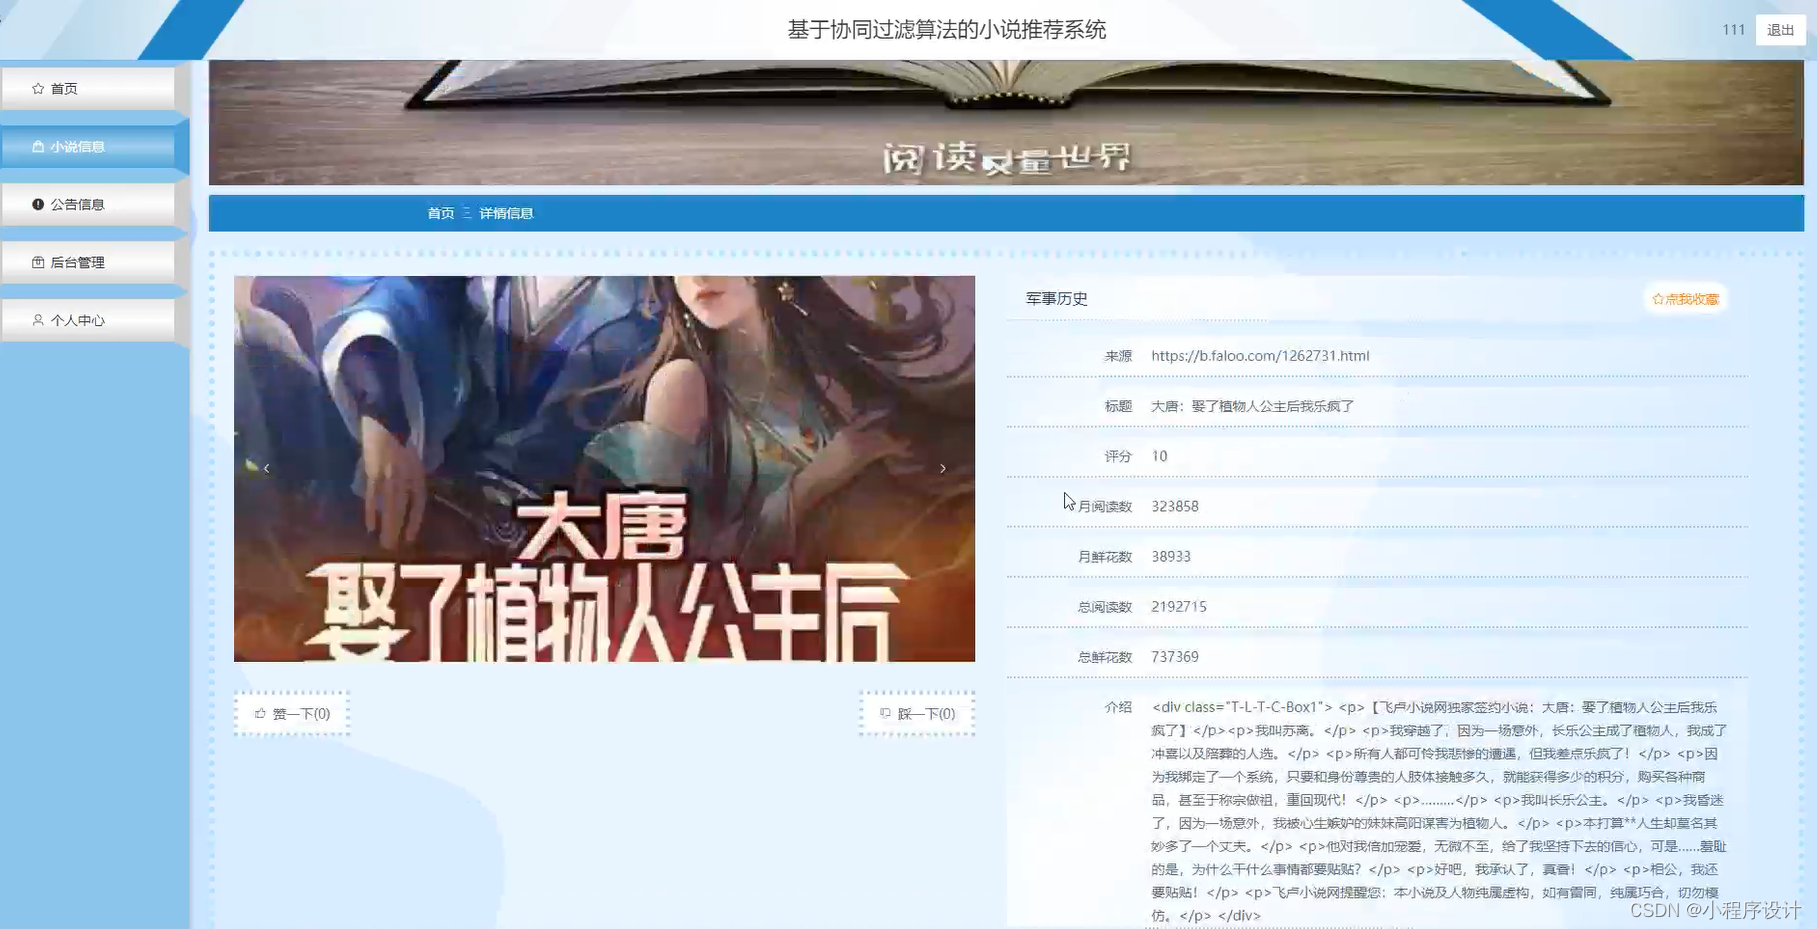Click the rating value 10
This screenshot has height=929, width=1817.
click(1159, 456)
